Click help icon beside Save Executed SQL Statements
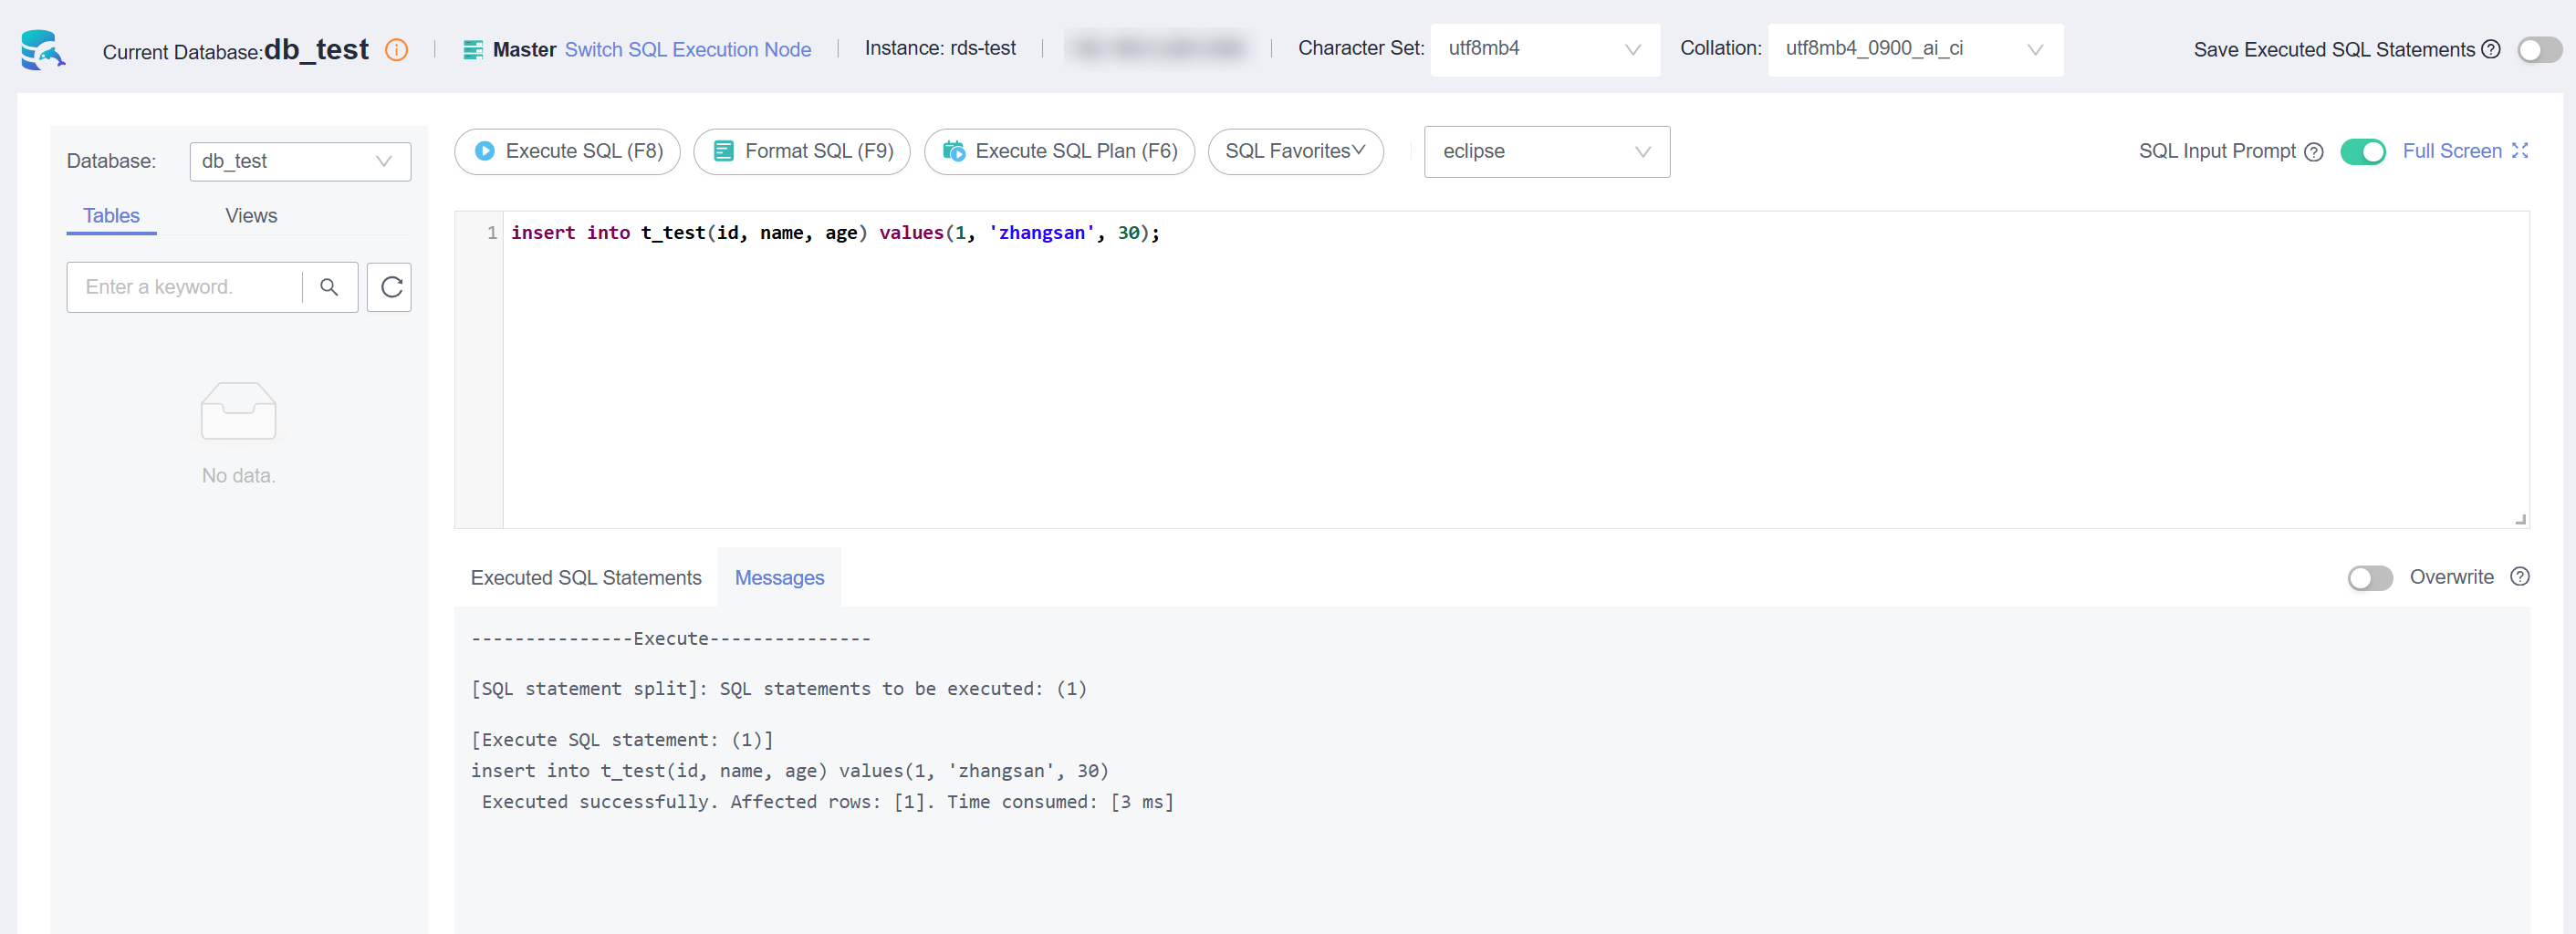The image size is (2576, 934). 2491,50
